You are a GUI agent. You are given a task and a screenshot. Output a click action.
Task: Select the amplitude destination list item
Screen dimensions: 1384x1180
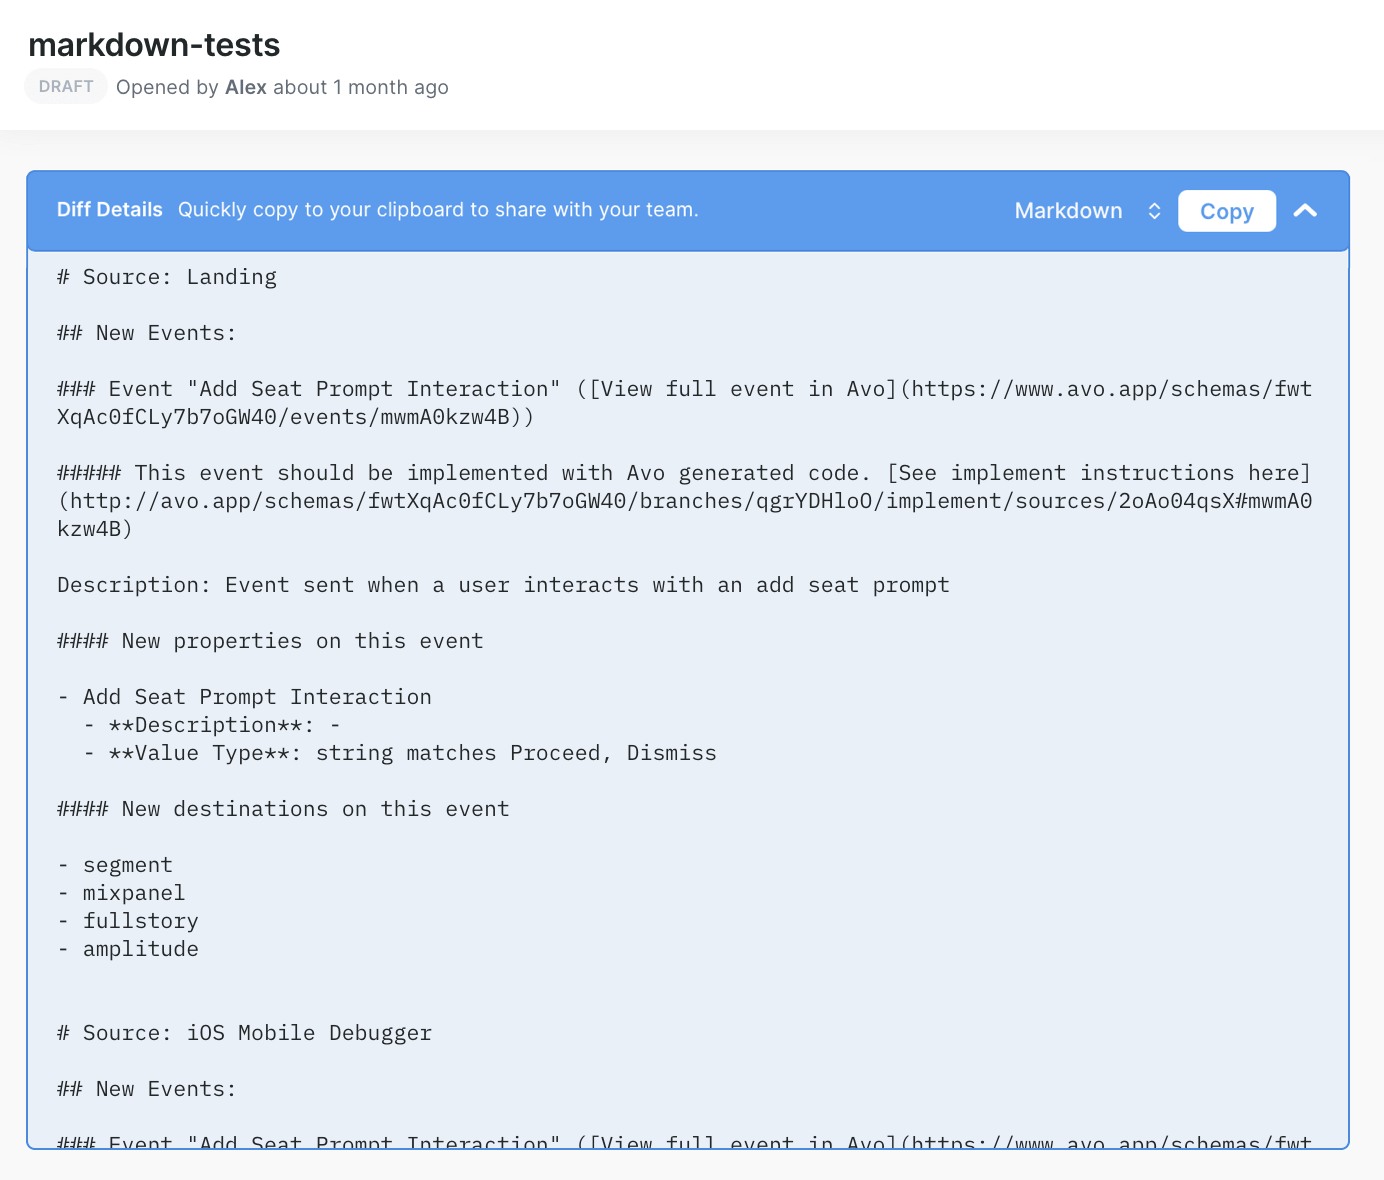[140, 949]
